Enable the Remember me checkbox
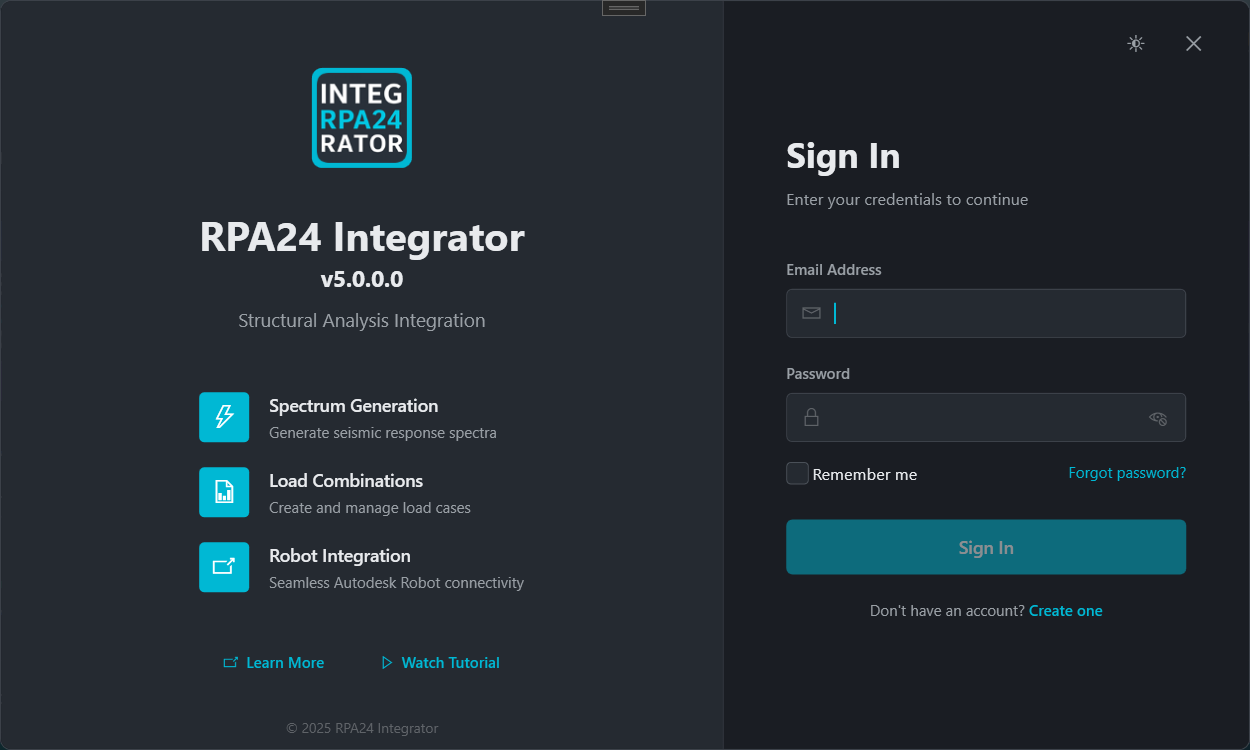Screen dimensions: 1250x750 pyautogui.click(x=796, y=473)
